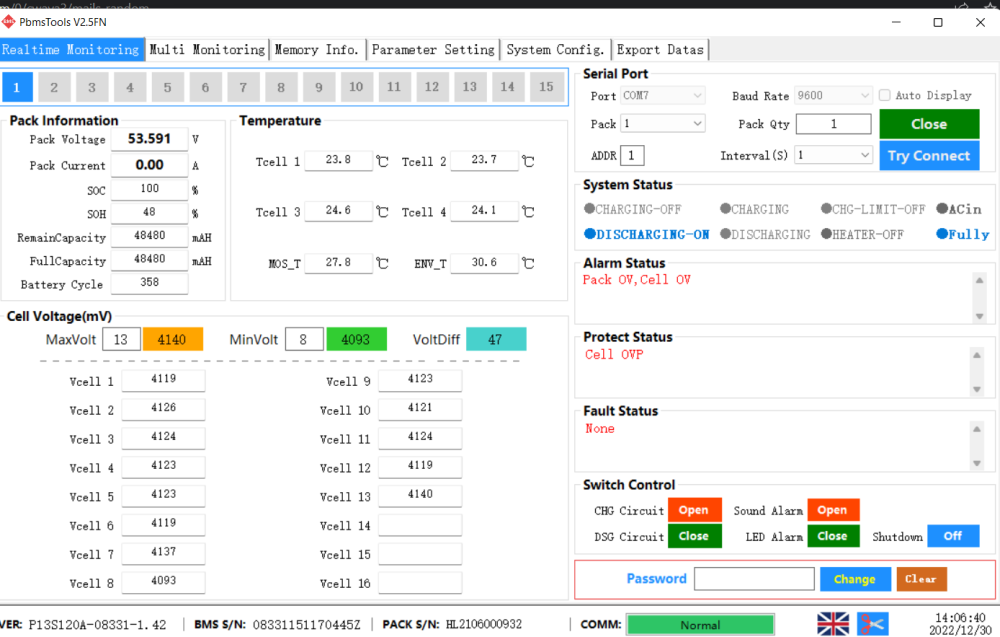
Task: Switch to Realtime Monitoring tab
Action: tap(71, 49)
